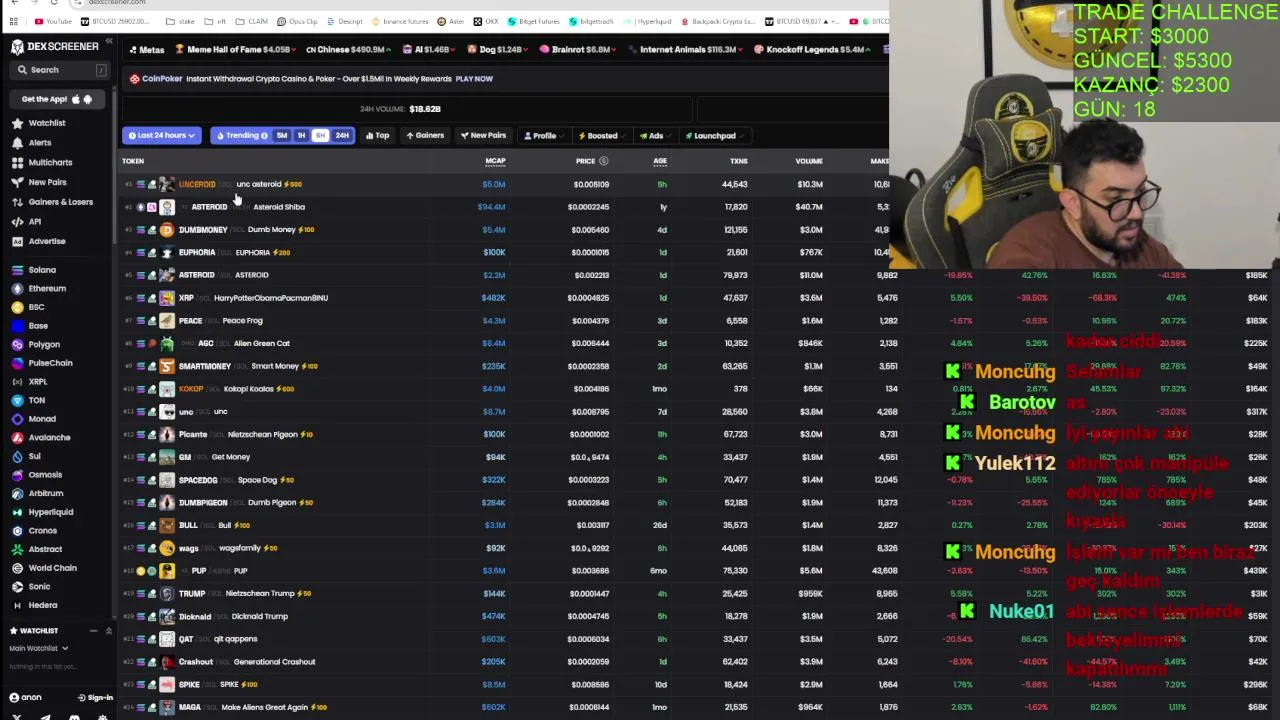This screenshot has width=1280, height=720.
Task: Click the Get the App button
Action: pyautogui.click(x=57, y=99)
